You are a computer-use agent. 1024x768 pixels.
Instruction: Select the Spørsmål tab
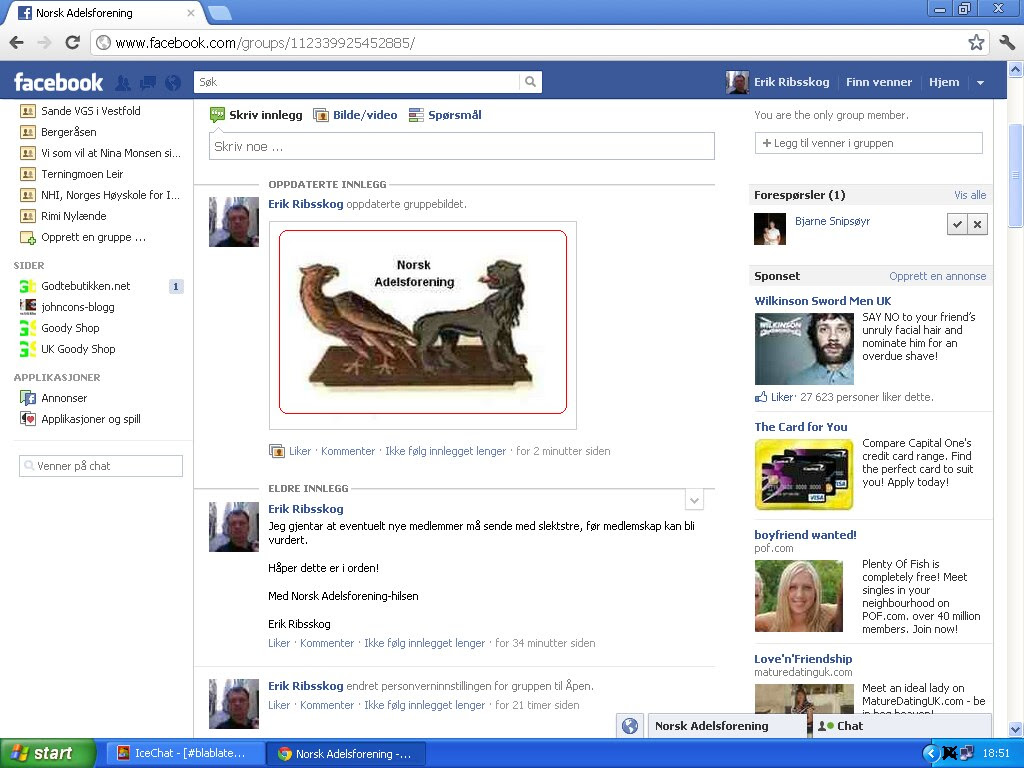click(x=445, y=115)
